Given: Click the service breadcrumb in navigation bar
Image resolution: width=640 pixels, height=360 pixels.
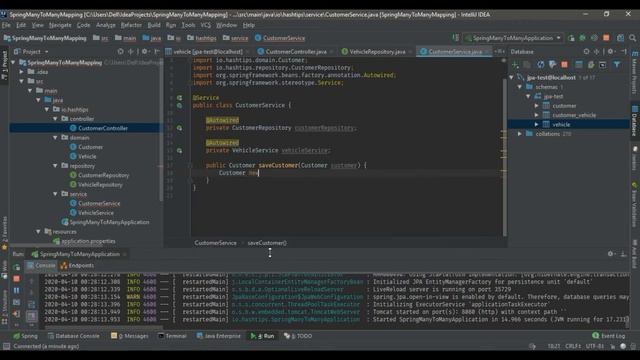Looking at the screenshot, I should pos(236,38).
